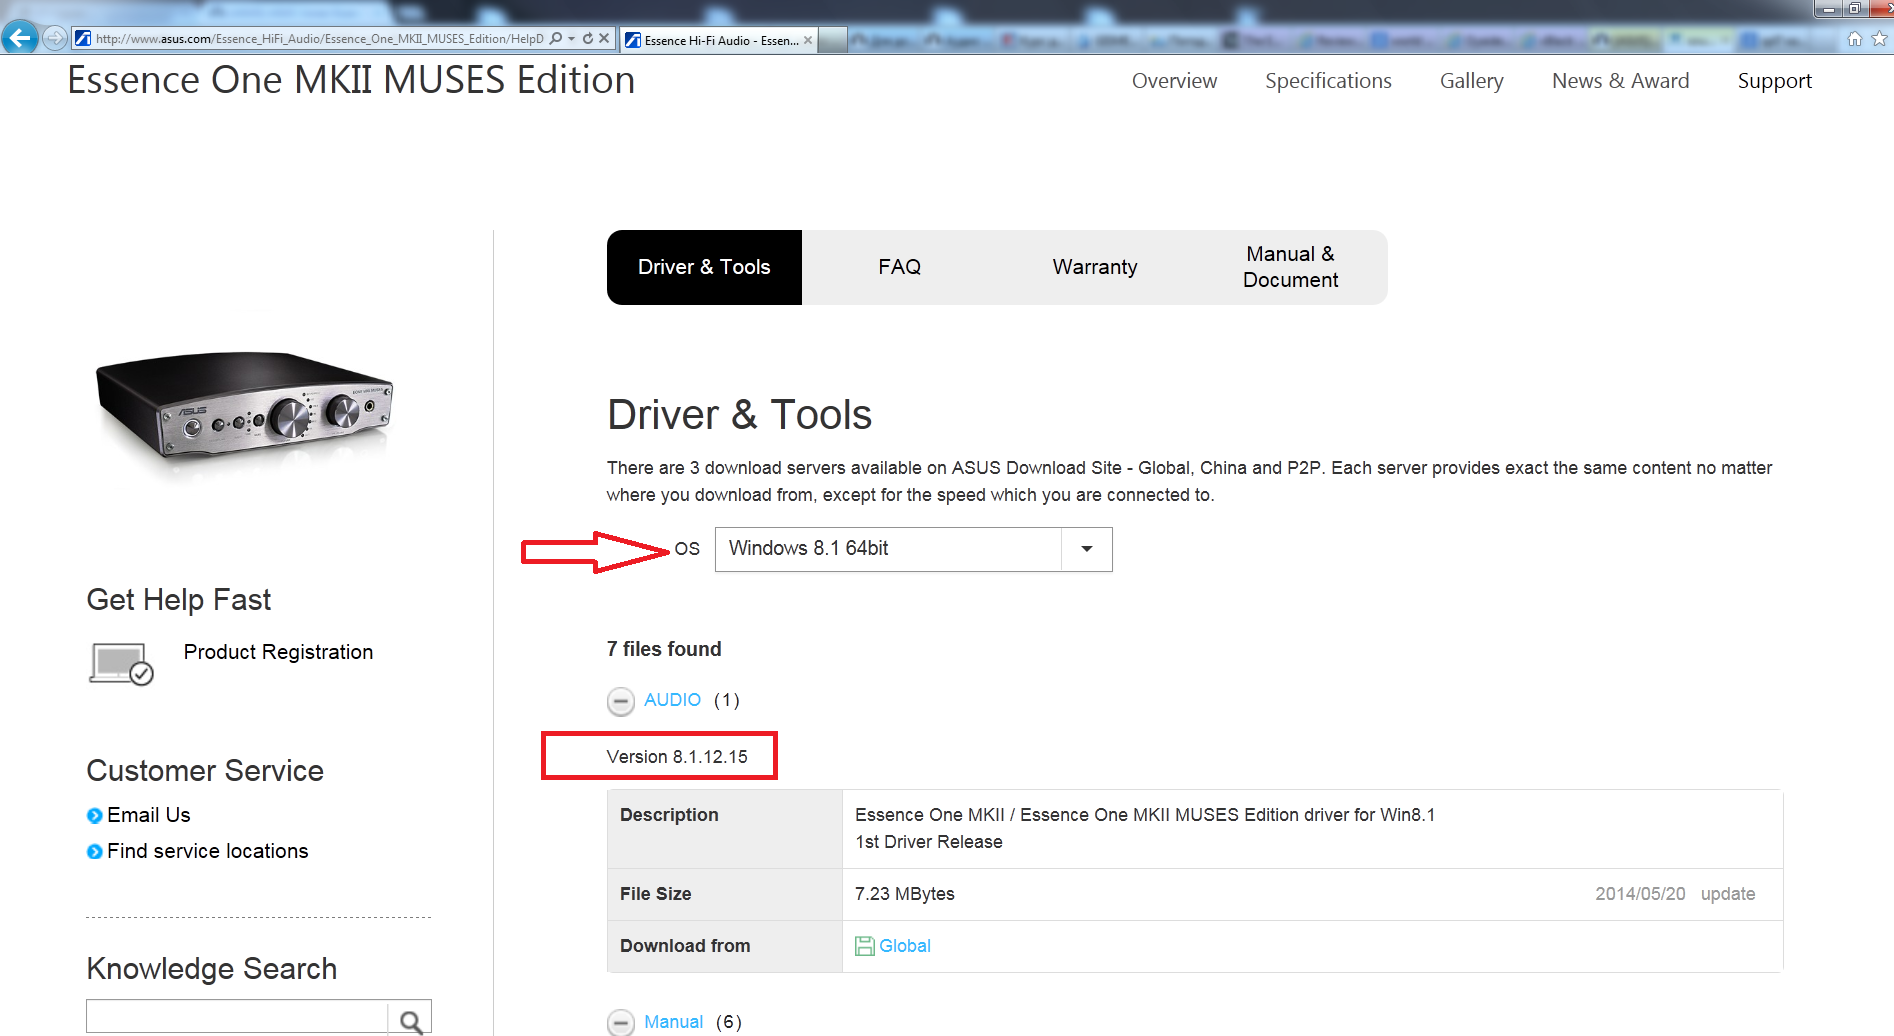Click the Email Us link
This screenshot has height=1036, width=1894.
(x=148, y=815)
